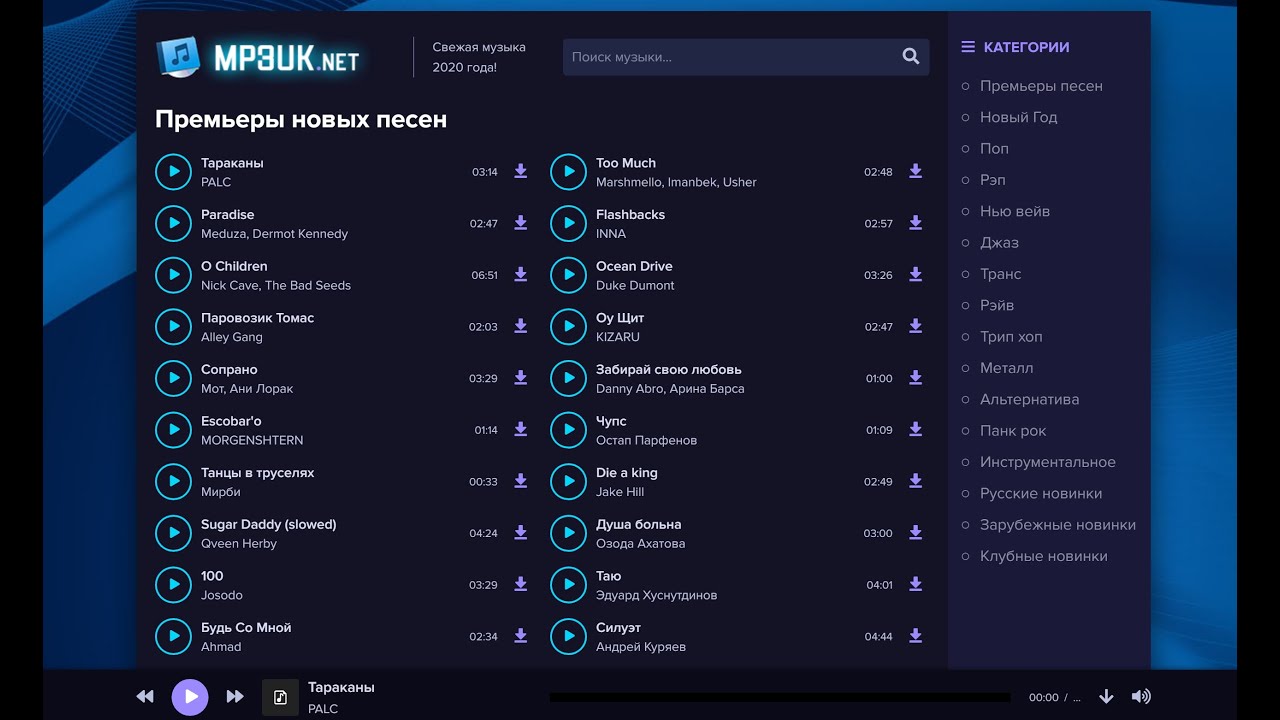Play the song Сопрано
This screenshot has width=1280, height=720.
(x=173, y=378)
